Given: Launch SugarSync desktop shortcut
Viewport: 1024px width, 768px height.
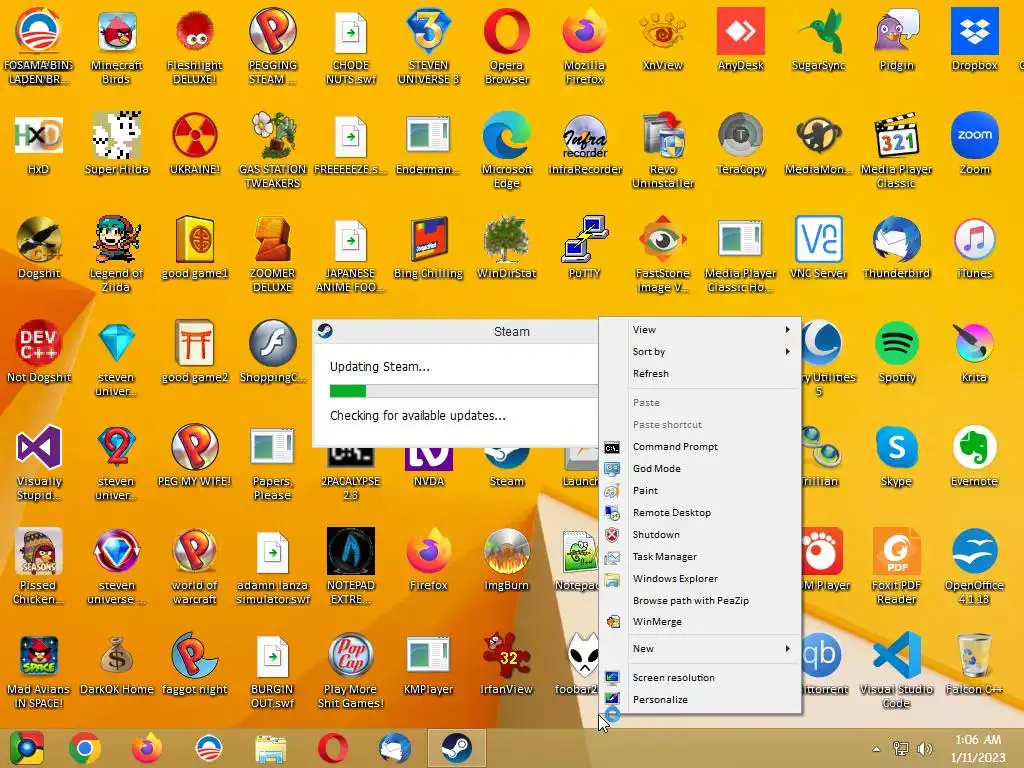Looking at the screenshot, I should click(818, 39).
